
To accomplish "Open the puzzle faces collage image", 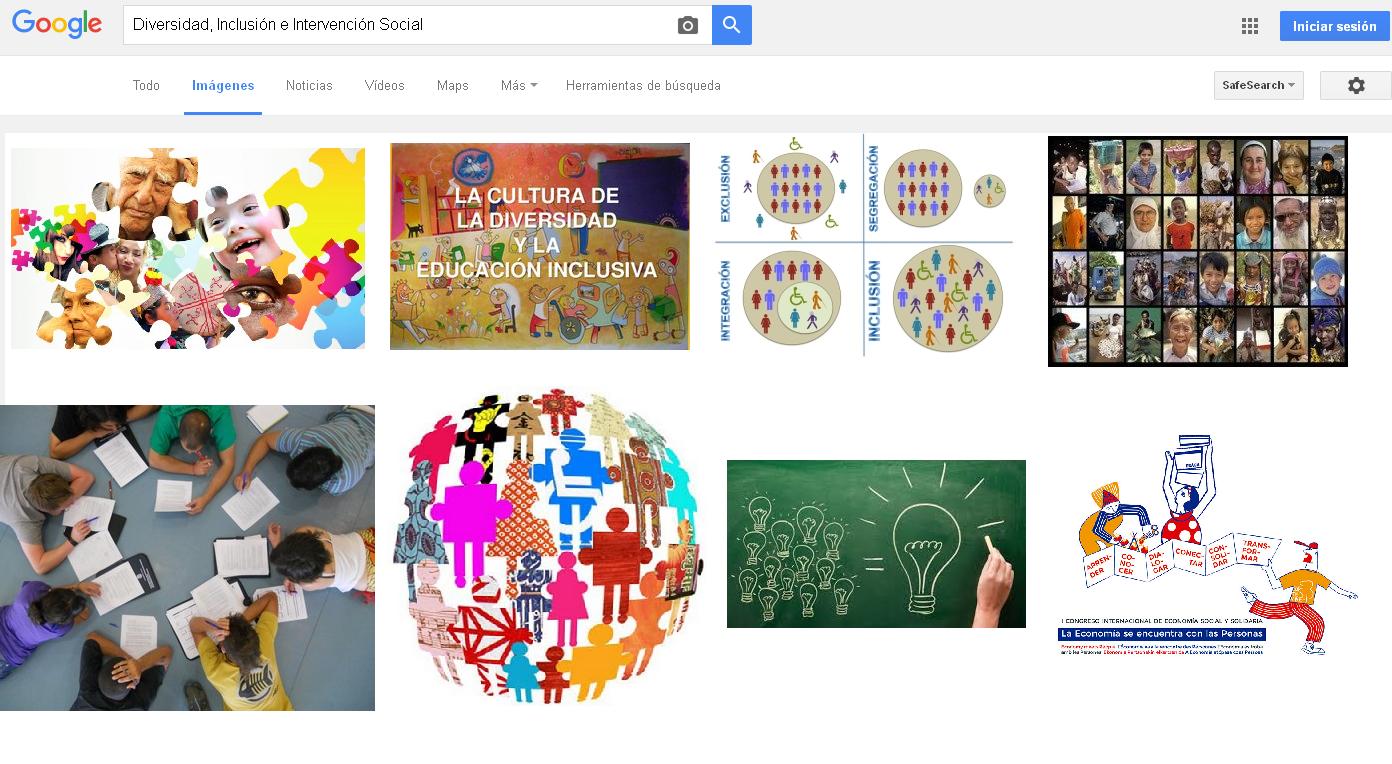I will [x=188, y=248].
